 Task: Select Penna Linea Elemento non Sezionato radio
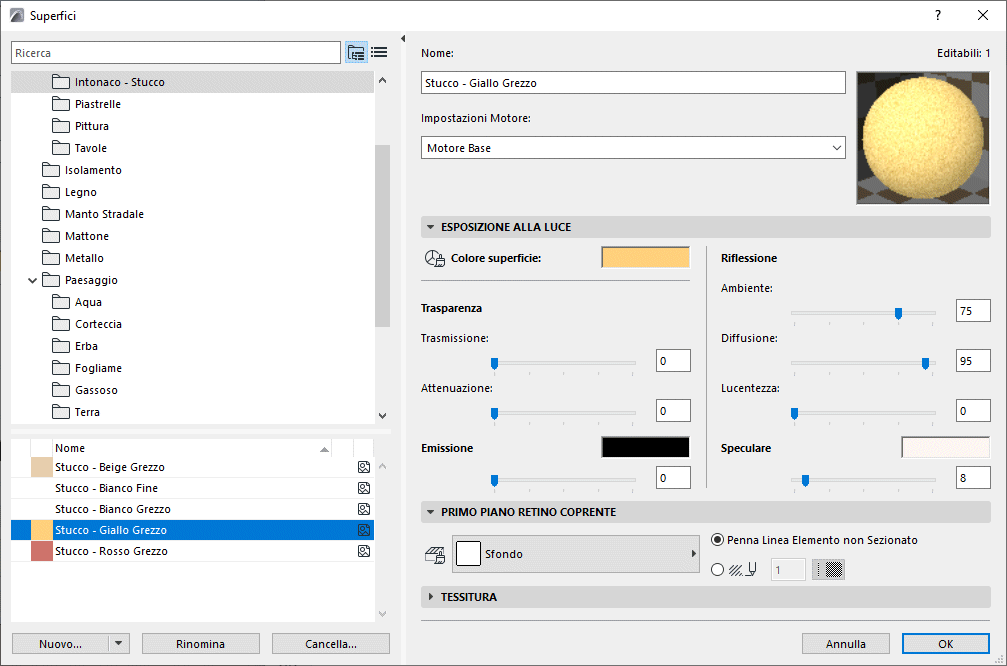(717, 540)
